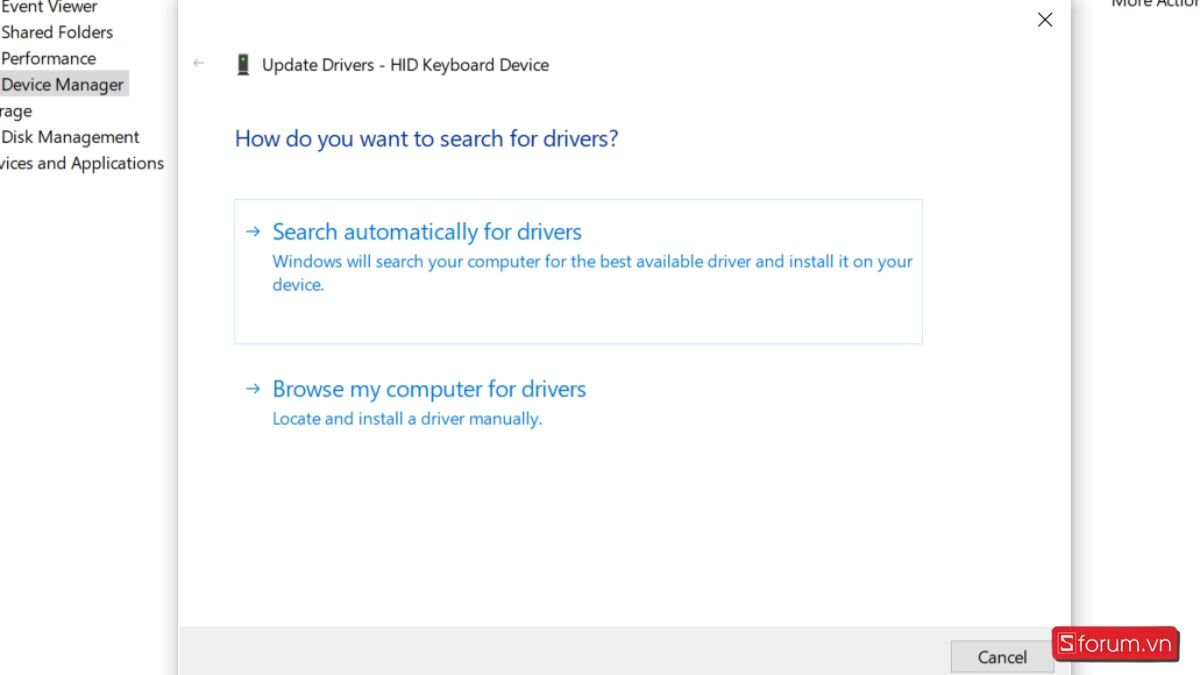The height and width of the screenshot is (675, 1200).
Task: Click the HID keyboard device icon in title
Action: coord(242,63)
